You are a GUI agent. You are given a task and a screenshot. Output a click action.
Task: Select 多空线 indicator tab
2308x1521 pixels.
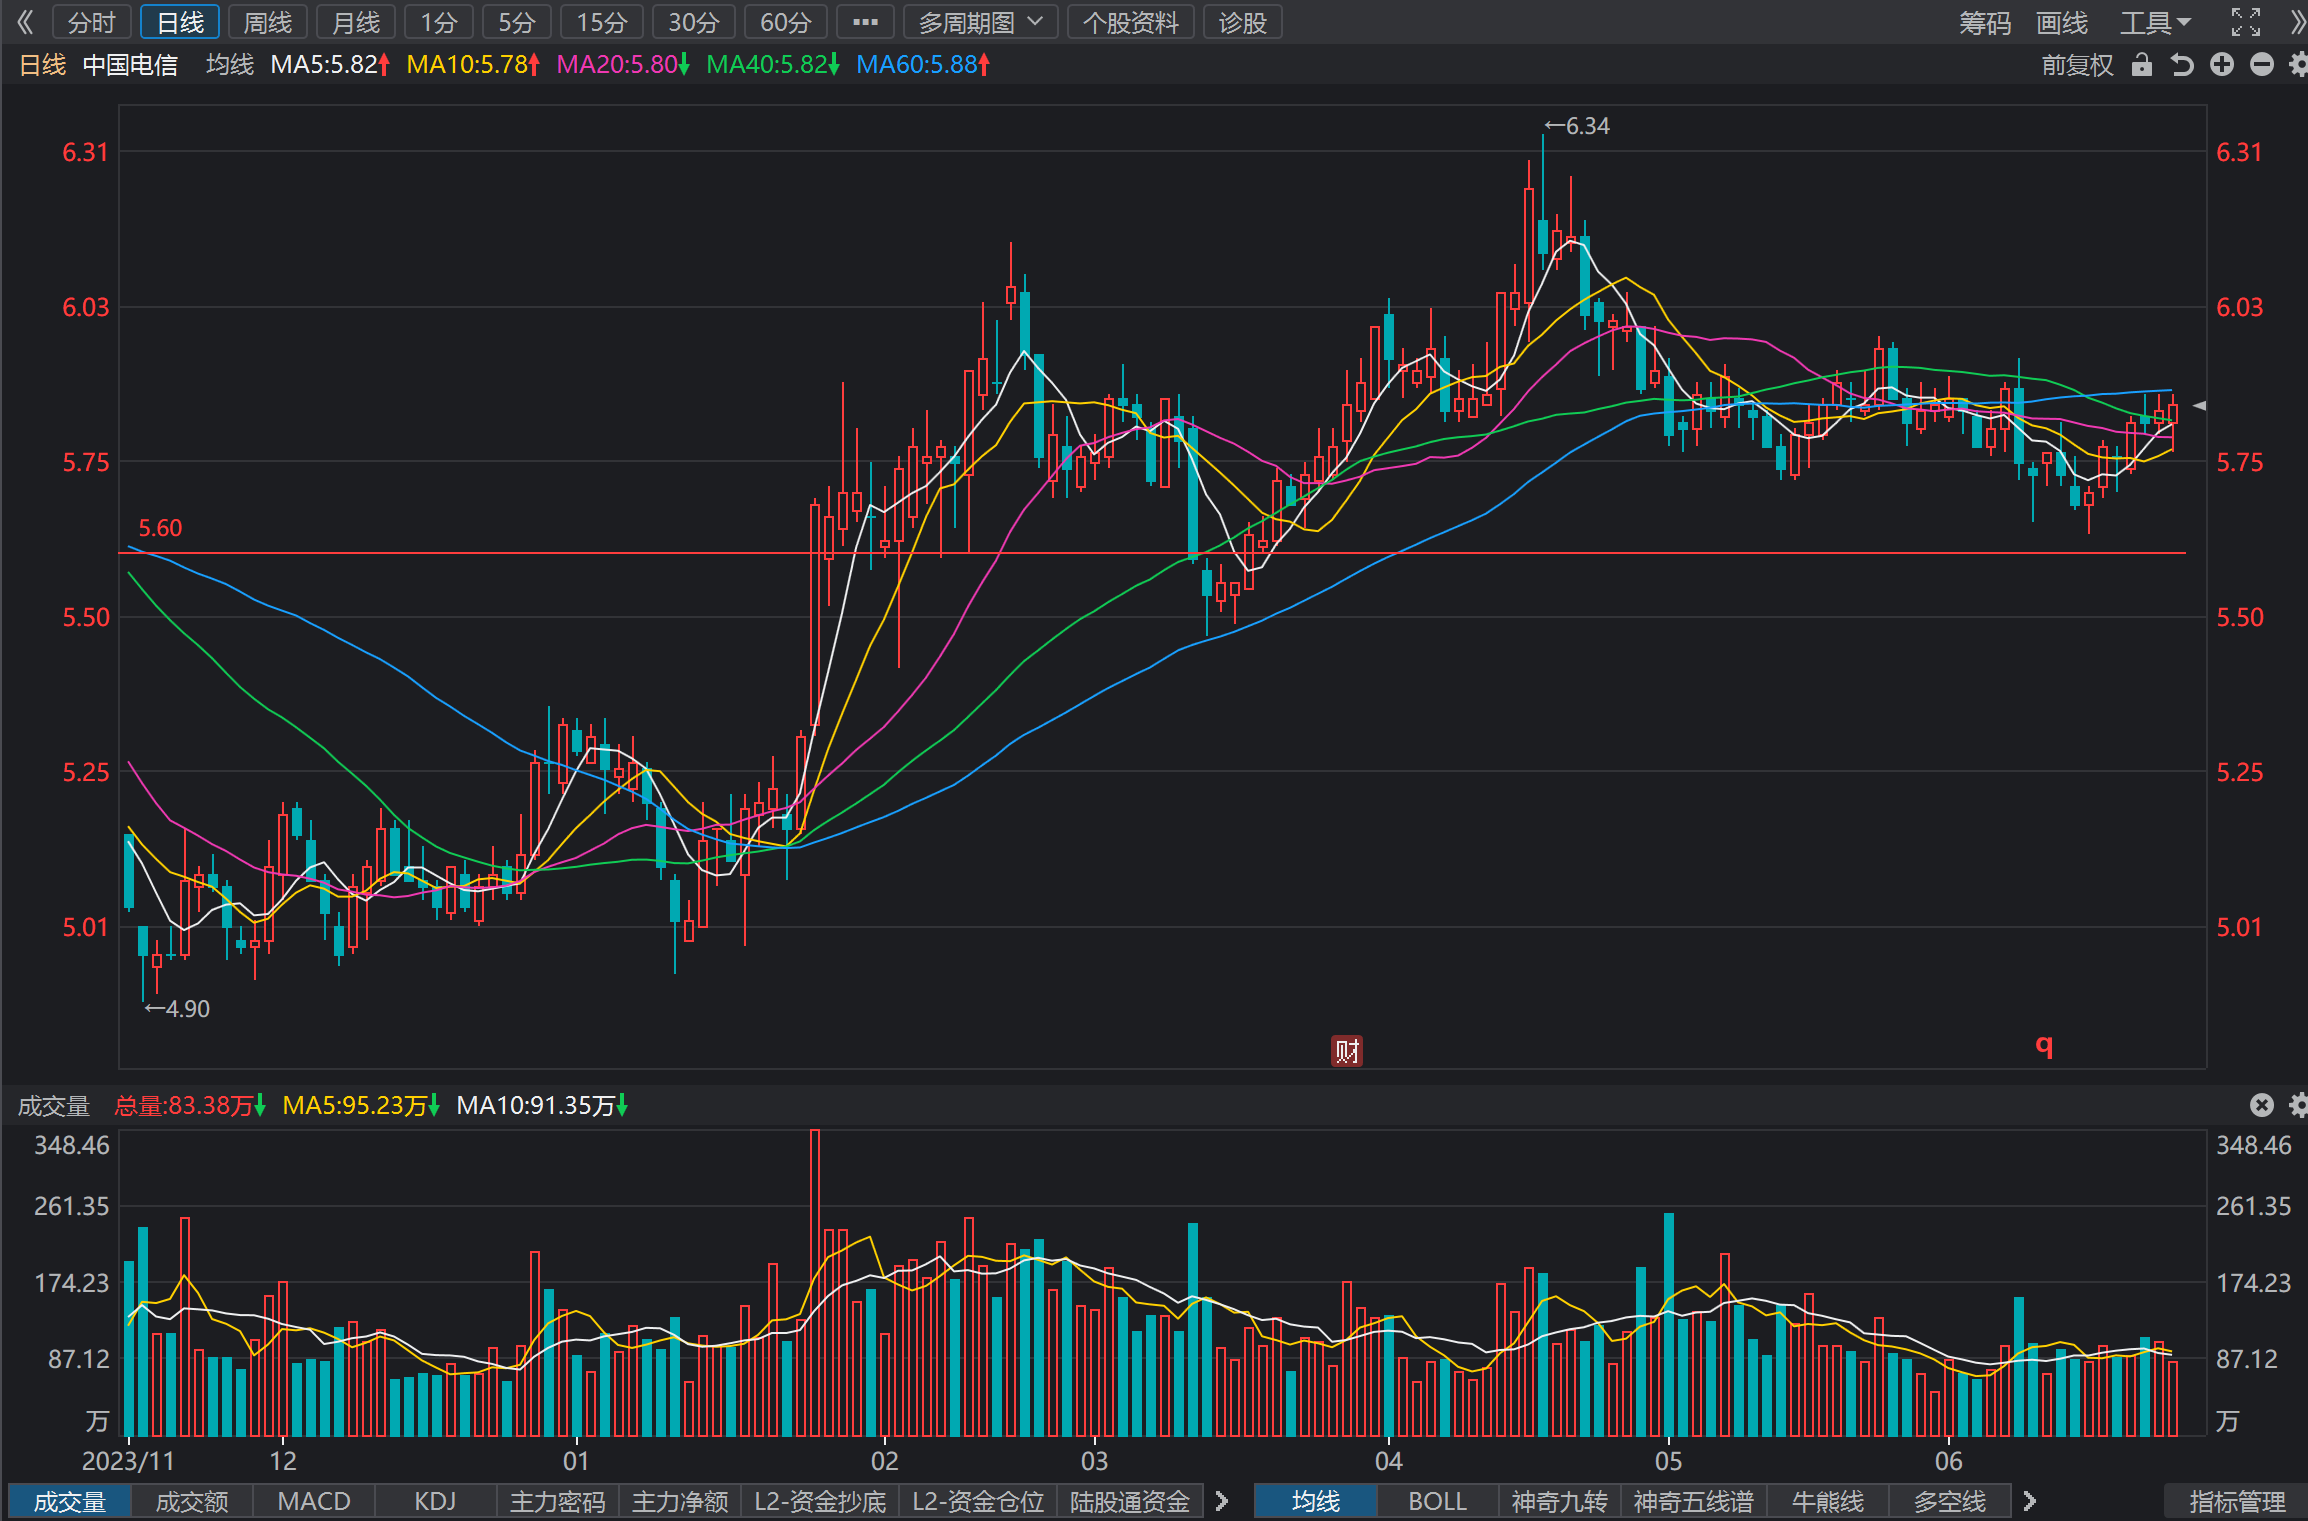(x=1949, y=1501)
